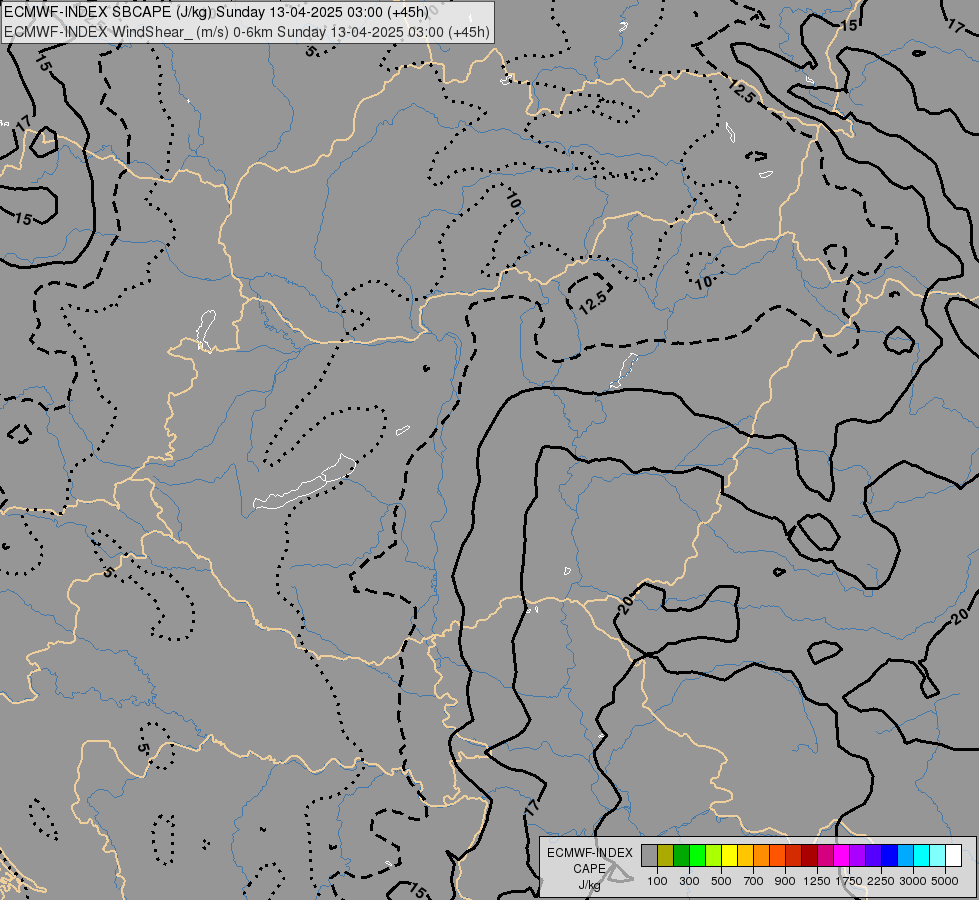
Task: Click the legend label "ECMWF-INDEX"
Action: 589,853
